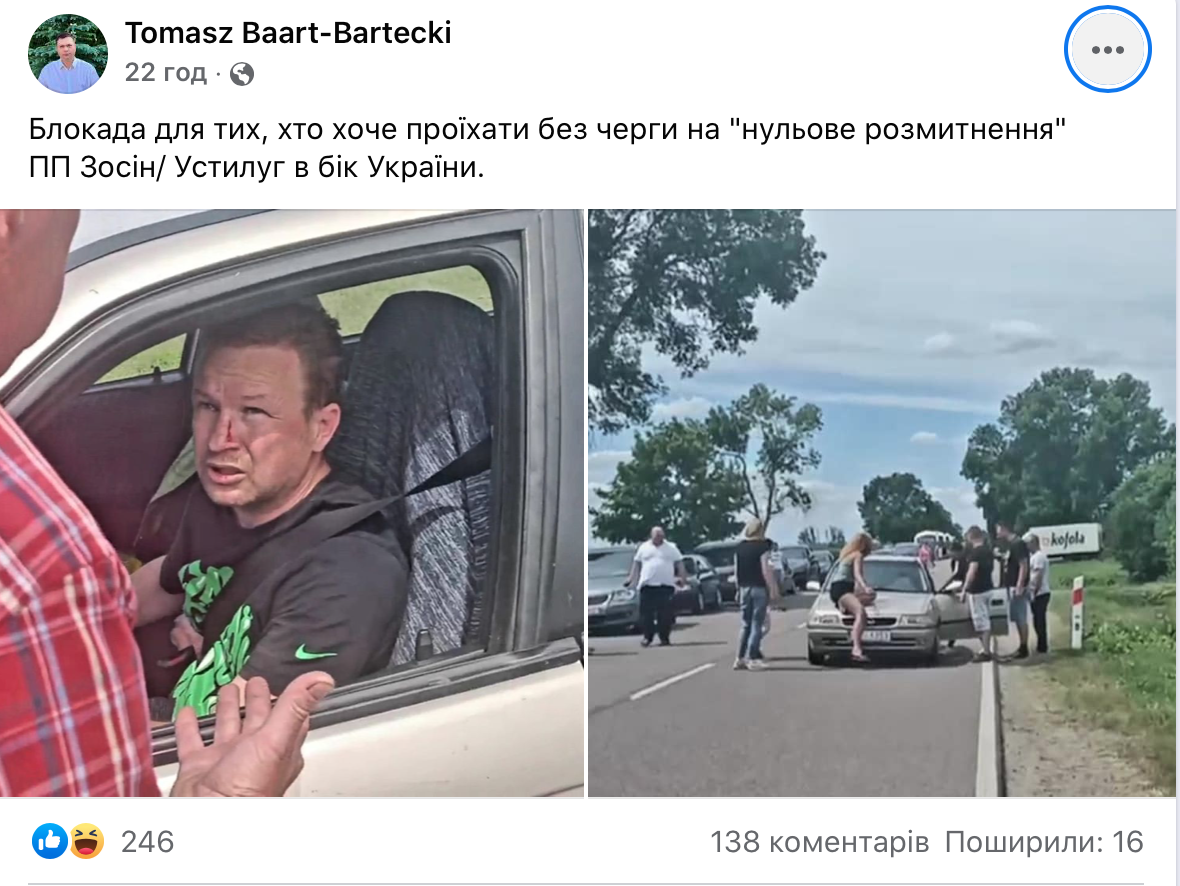Click the blue thumbs-up reaction icon

pos(50,841)
